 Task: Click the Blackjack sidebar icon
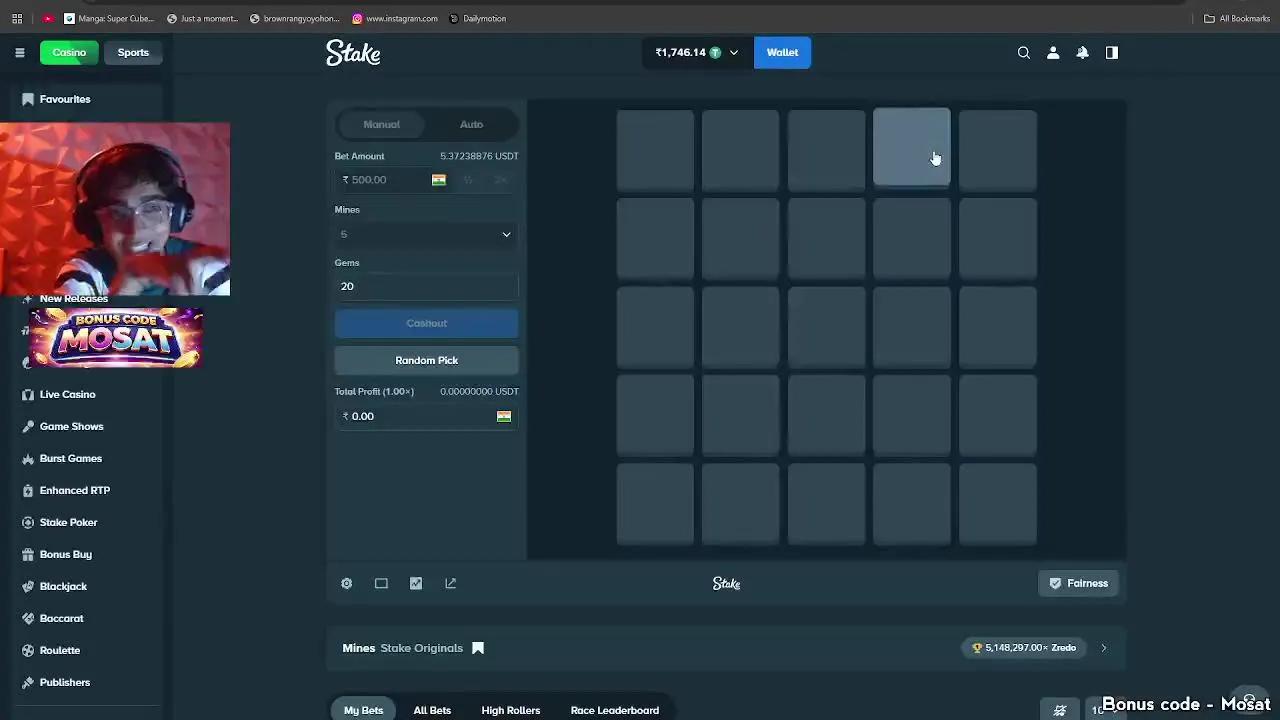pyautogui.click(x=28, y=586)
